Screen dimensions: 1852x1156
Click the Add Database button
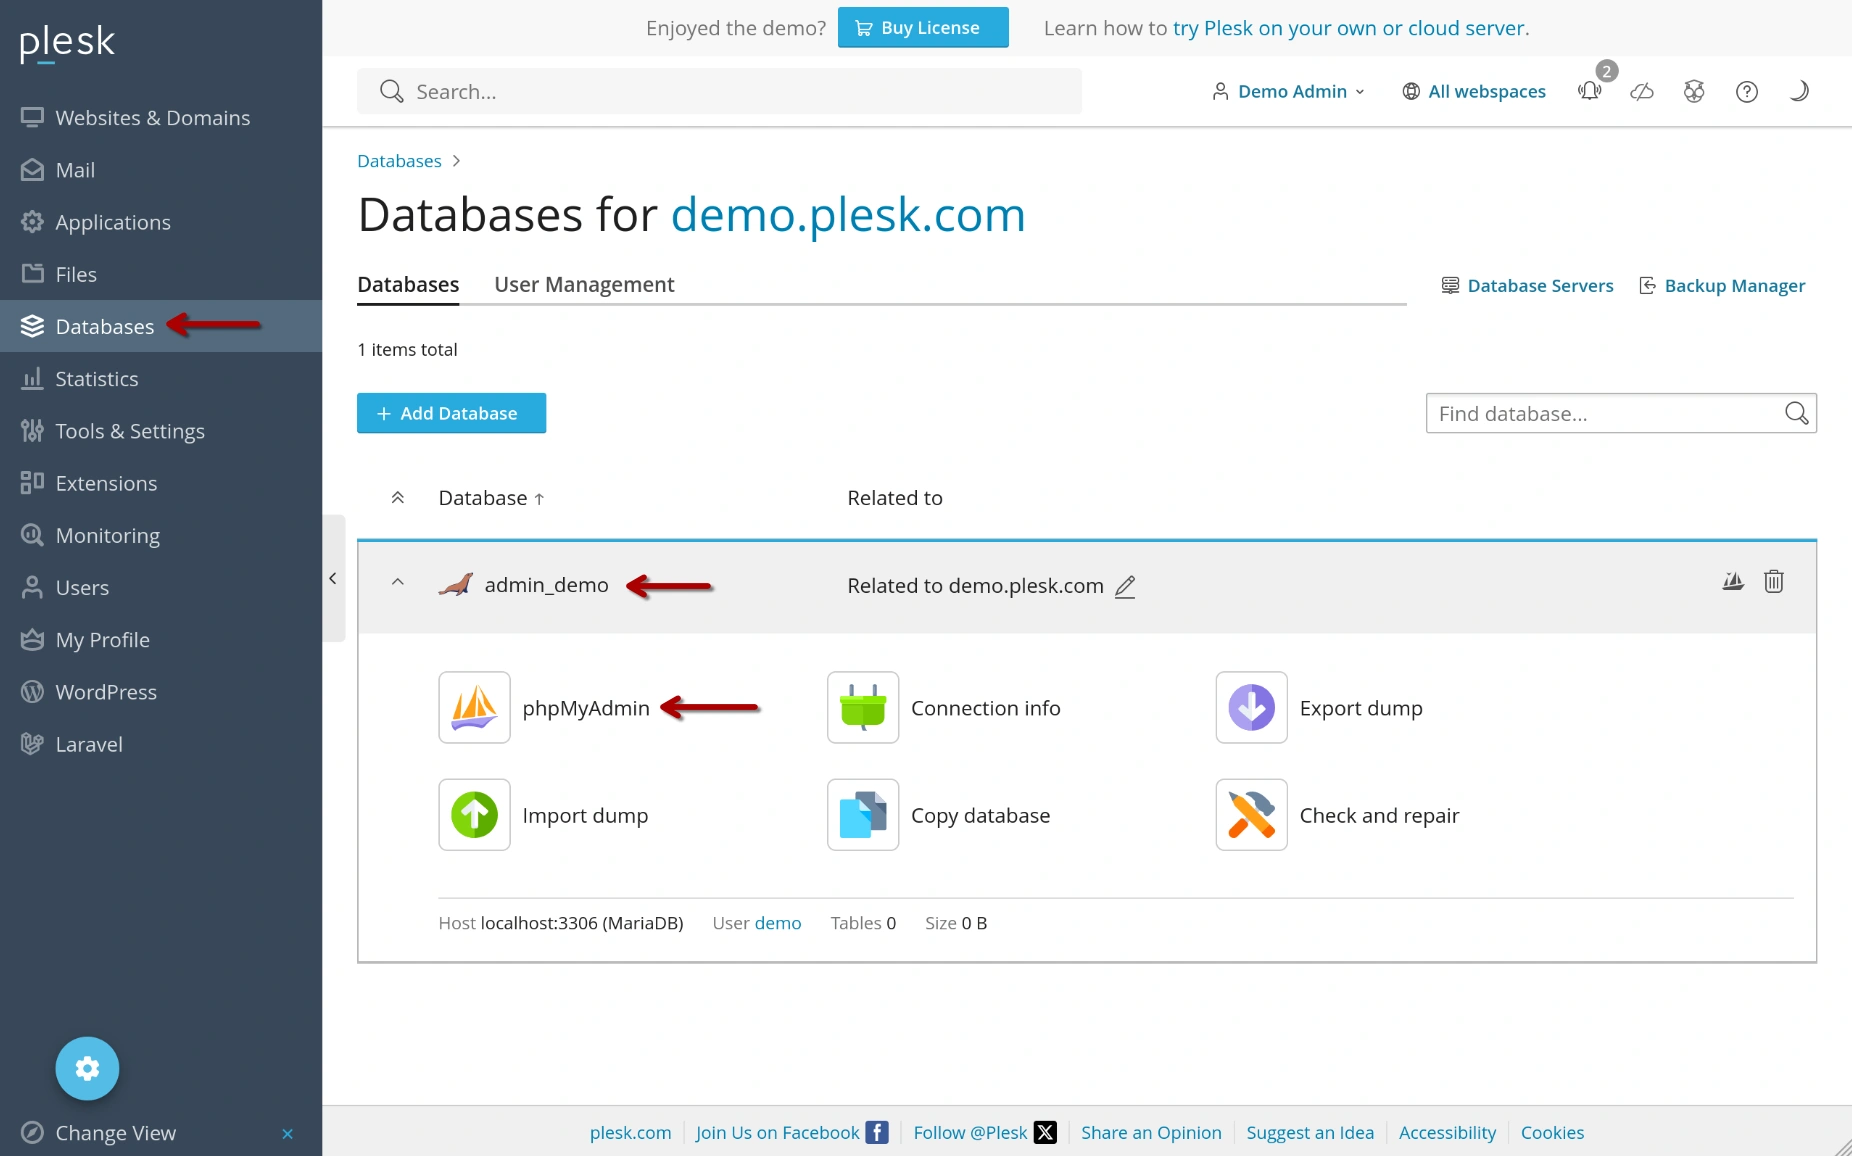coord(451,413)
